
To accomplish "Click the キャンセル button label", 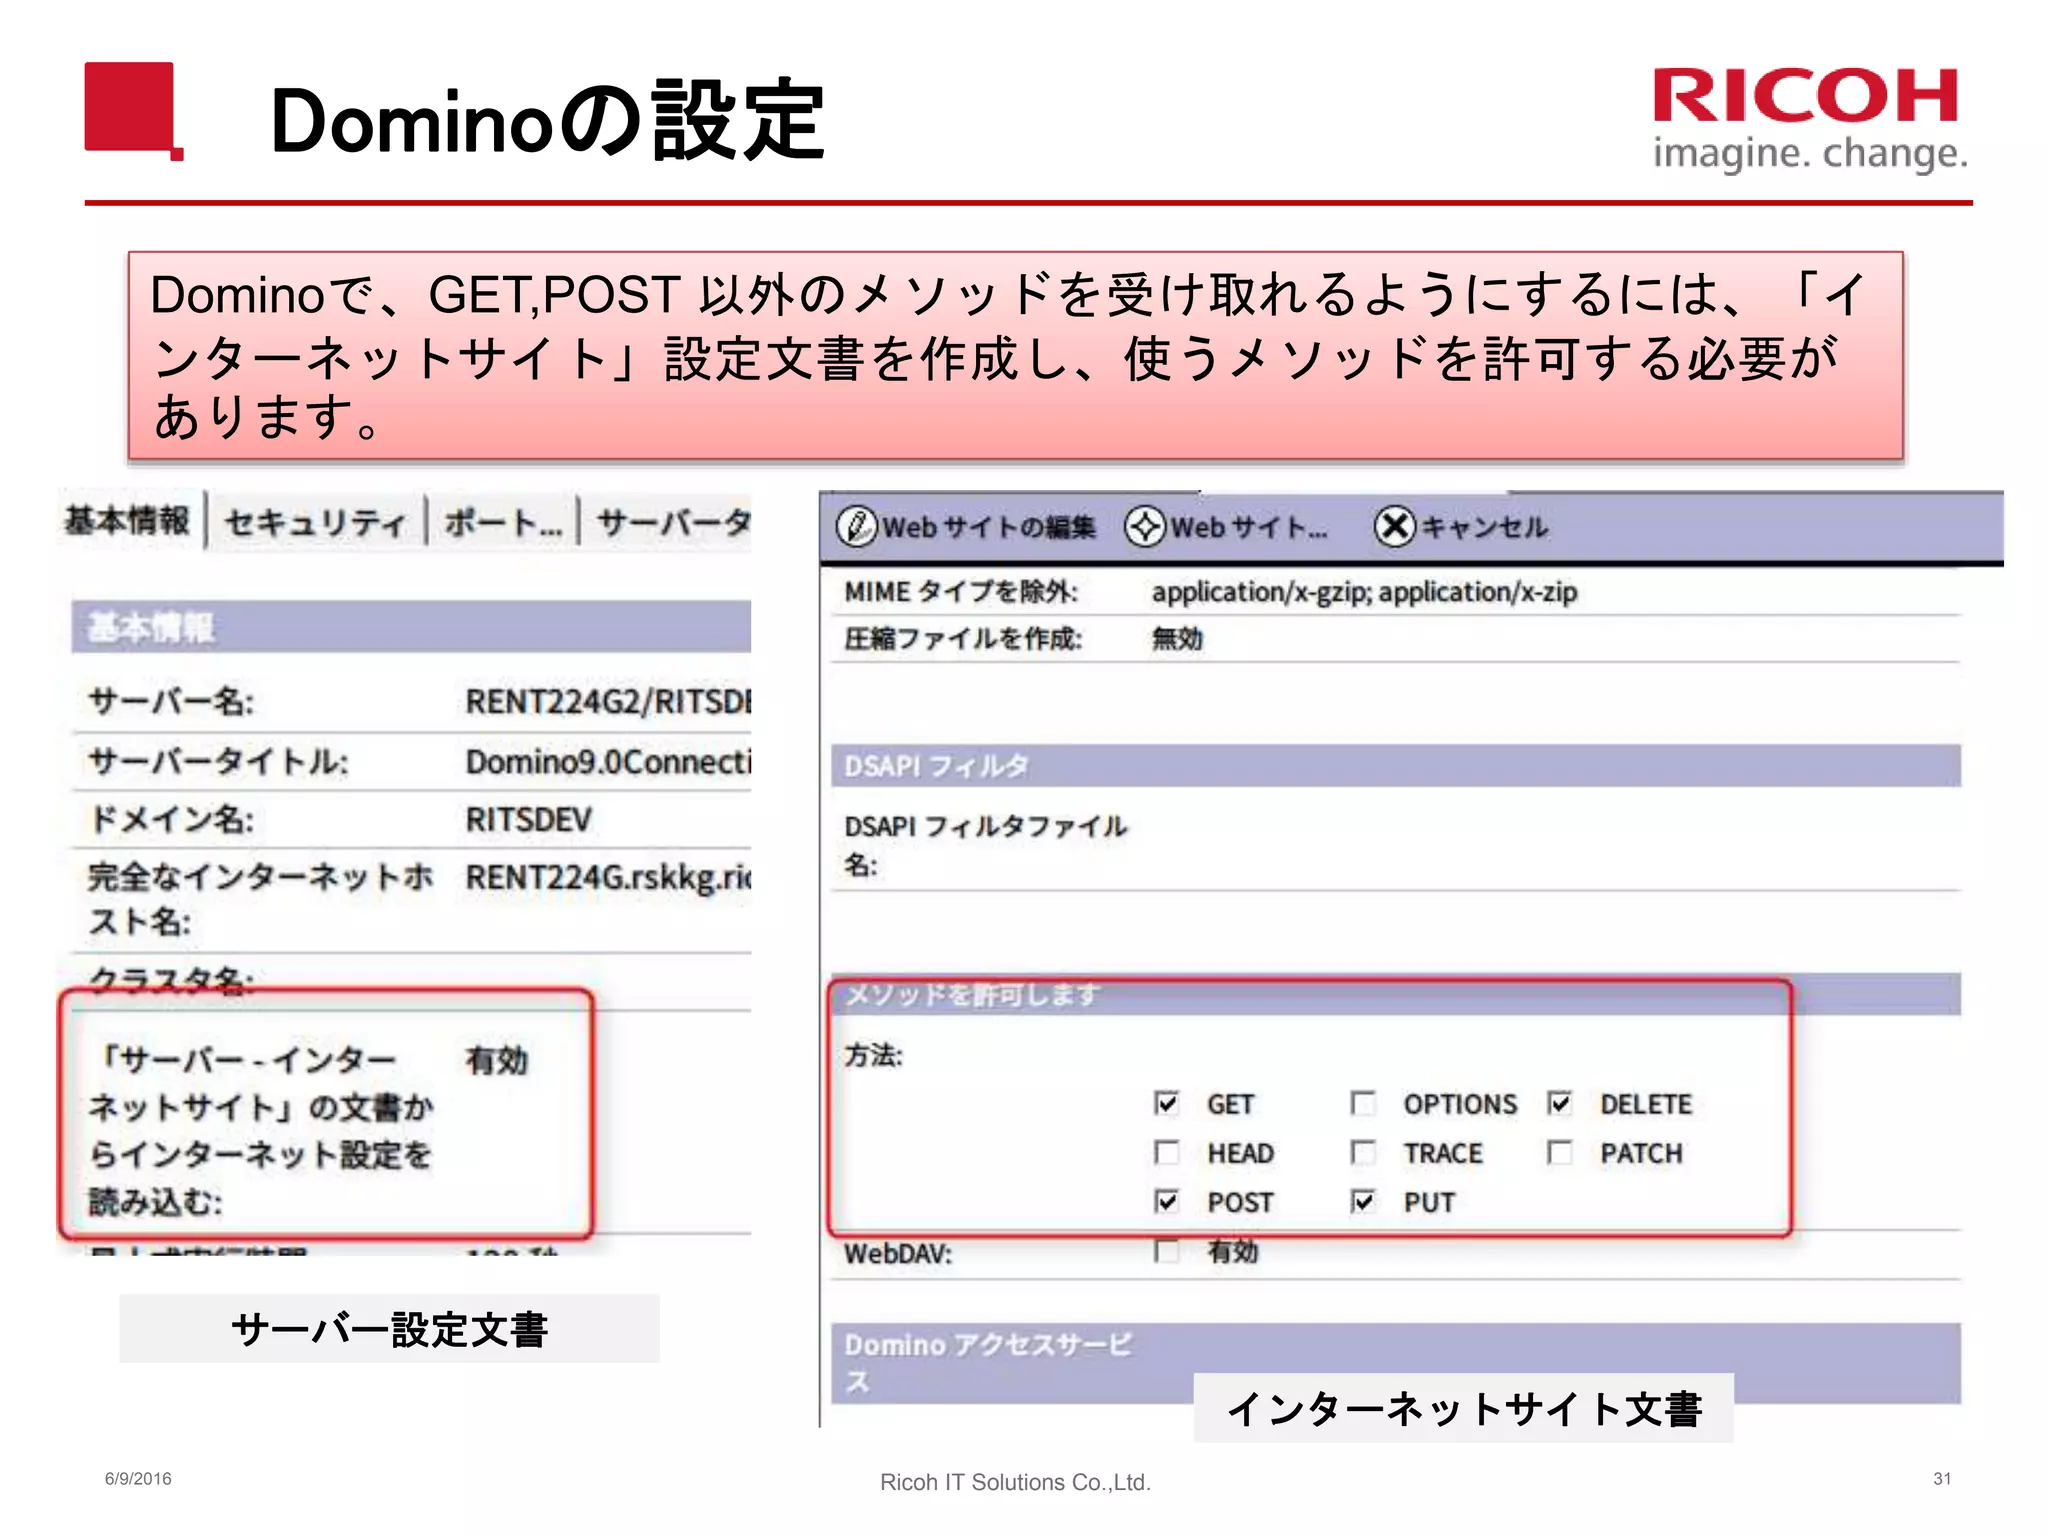I will pos(1484,527).
